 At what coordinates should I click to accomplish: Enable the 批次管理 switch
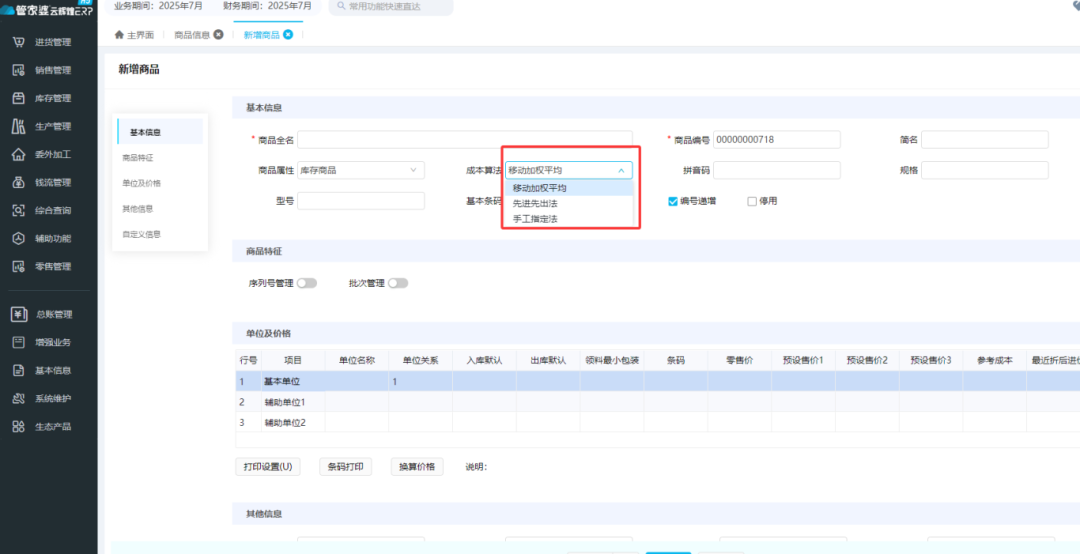pos(398,283)
